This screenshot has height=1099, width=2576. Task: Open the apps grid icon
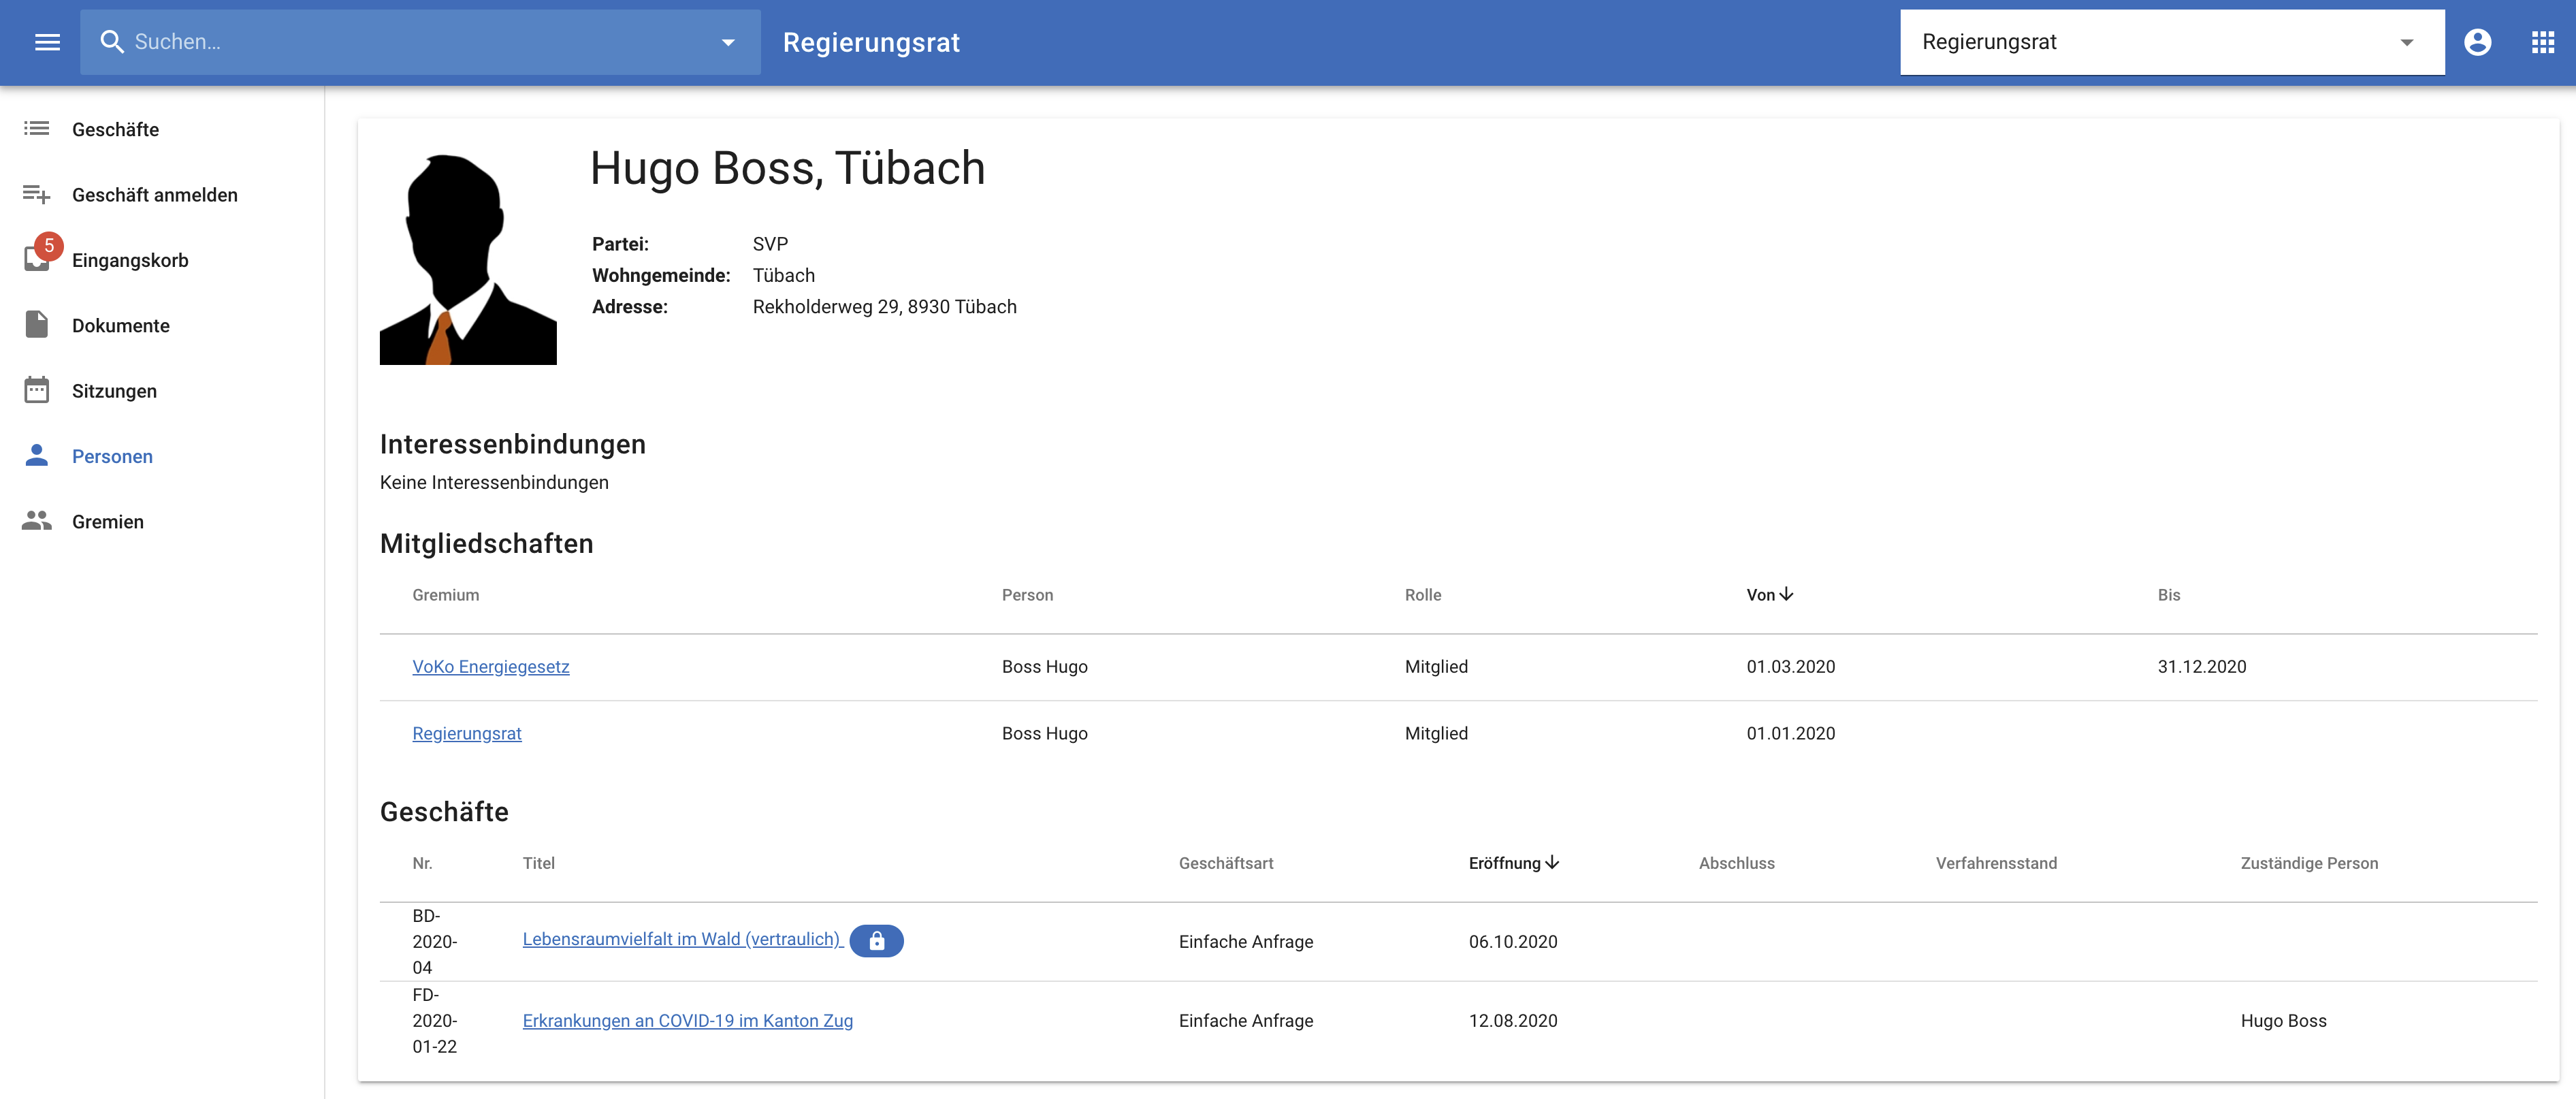pos(2542,42)
